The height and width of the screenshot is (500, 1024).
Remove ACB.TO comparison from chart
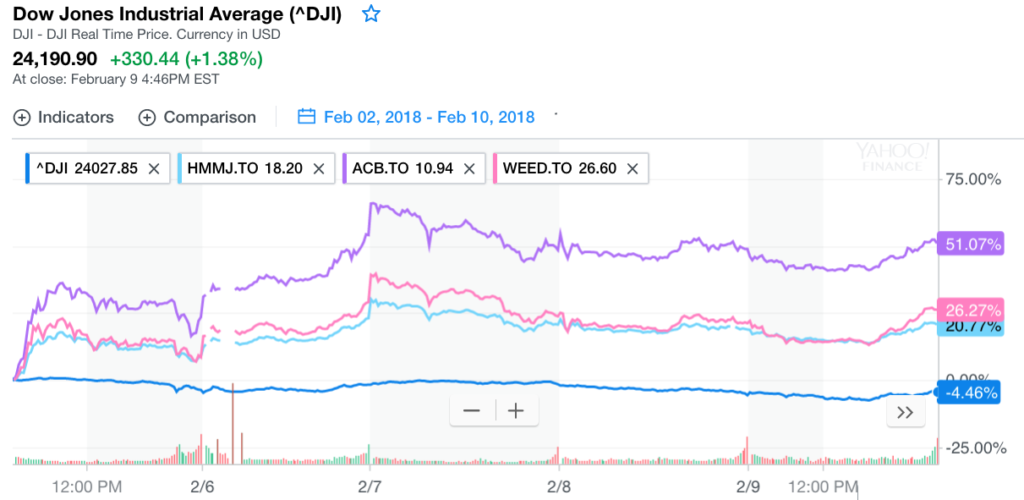point(471,169)
